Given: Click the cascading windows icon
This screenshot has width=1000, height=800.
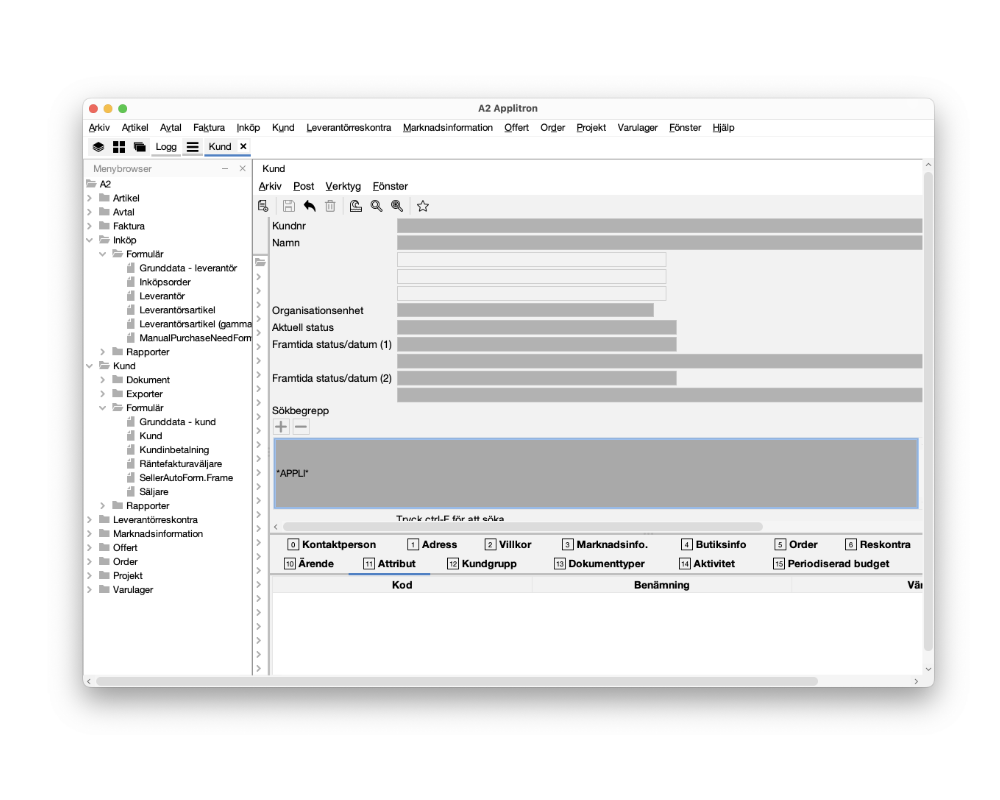Looking at the screenshot, I should tap(140, 147).
